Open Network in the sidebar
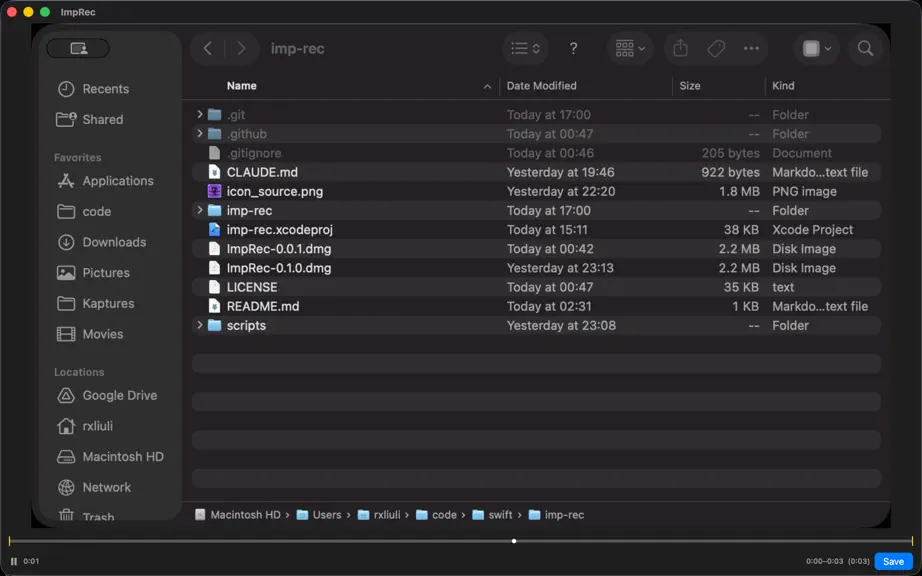The image size is (922, 576). pyautogui.click(x=95, y=487)
